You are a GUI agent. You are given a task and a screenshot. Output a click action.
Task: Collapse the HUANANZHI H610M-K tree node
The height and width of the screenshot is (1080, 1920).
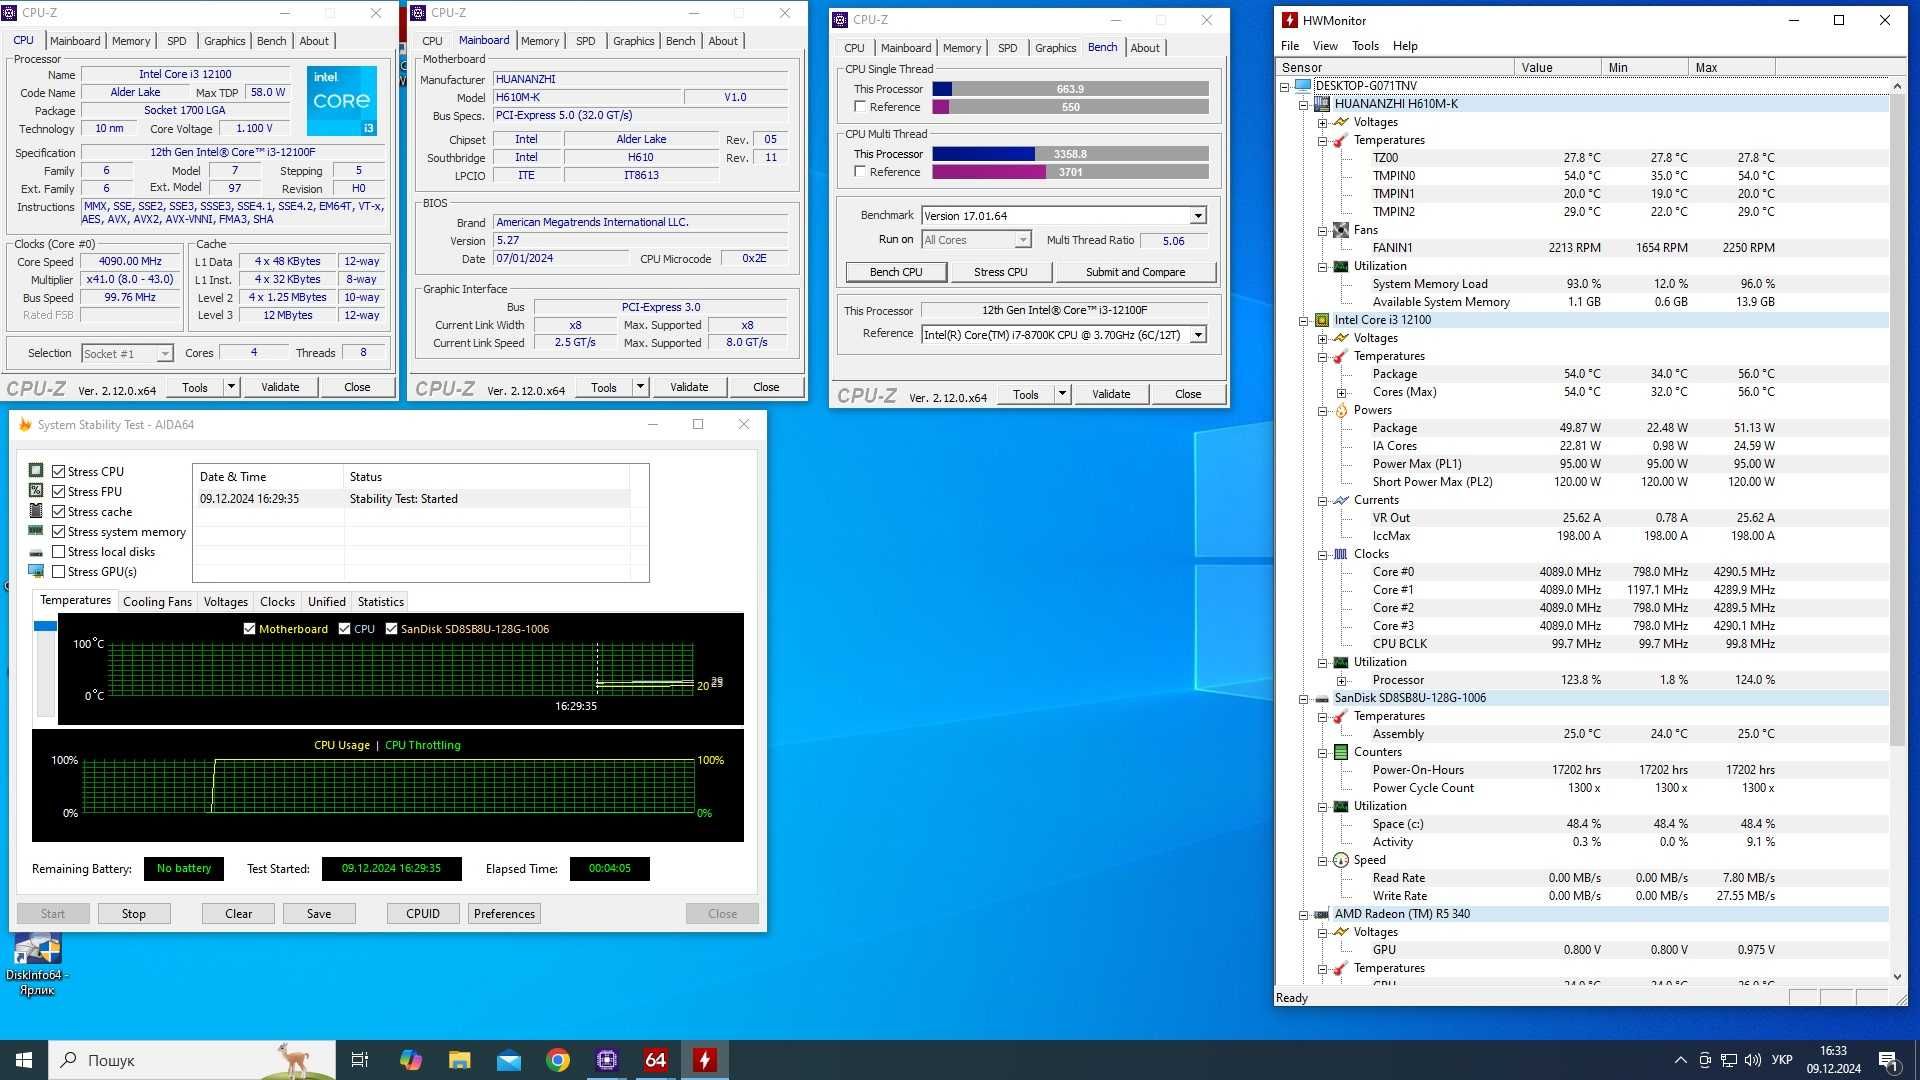click(1304, 104)
